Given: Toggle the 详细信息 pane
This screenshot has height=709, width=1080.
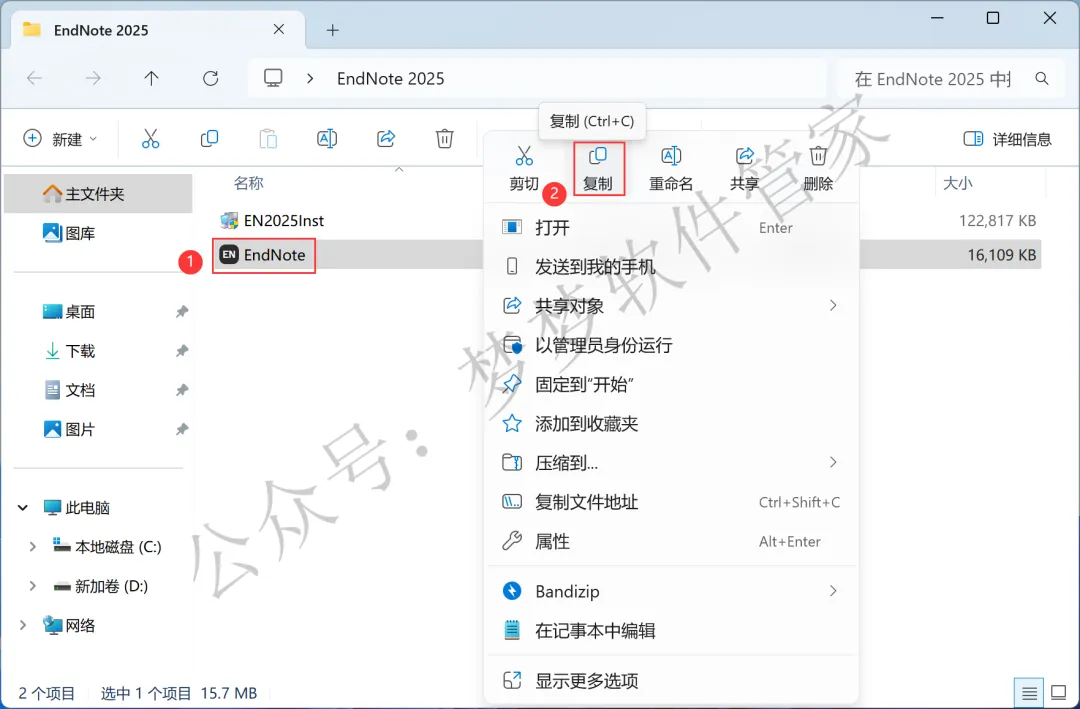Looking at the screenshot, I should pyautogui.click(x=1007, y=139).
